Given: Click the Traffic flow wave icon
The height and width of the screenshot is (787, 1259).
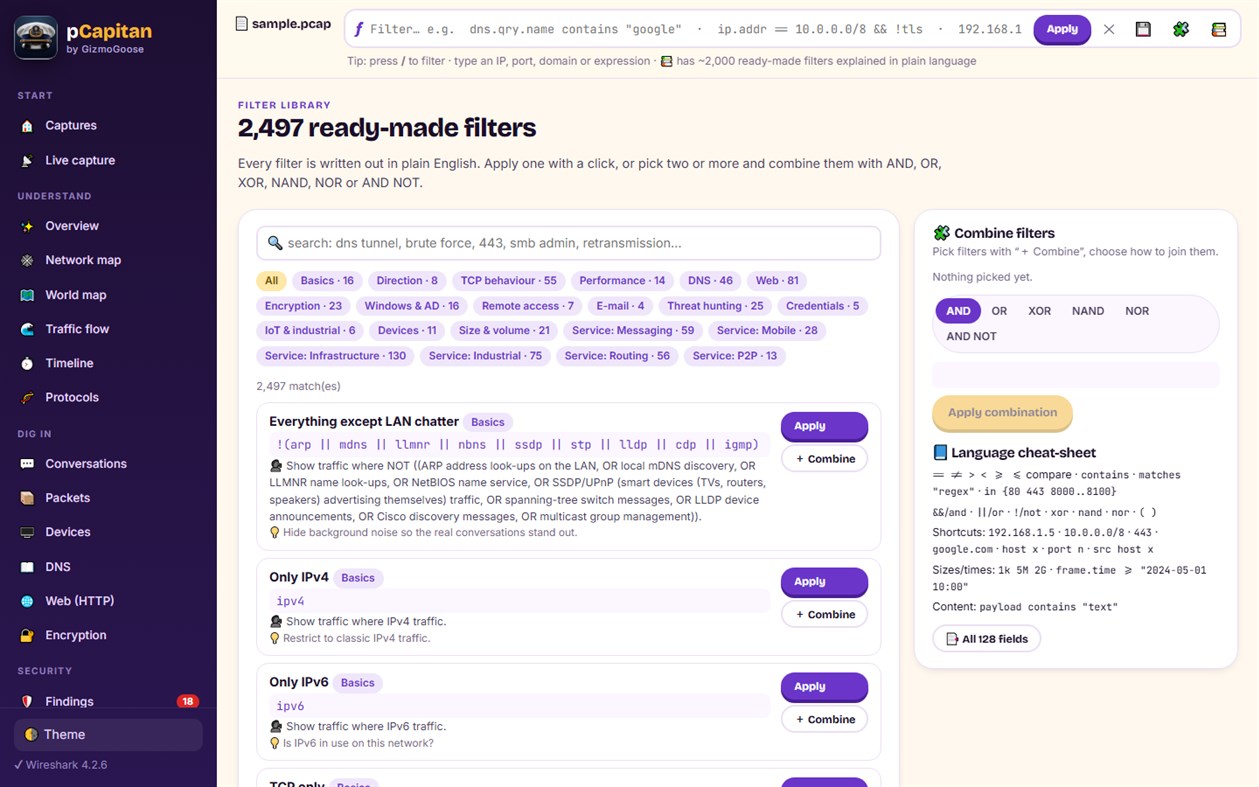Looking at the screenshot, I should 27,329.
